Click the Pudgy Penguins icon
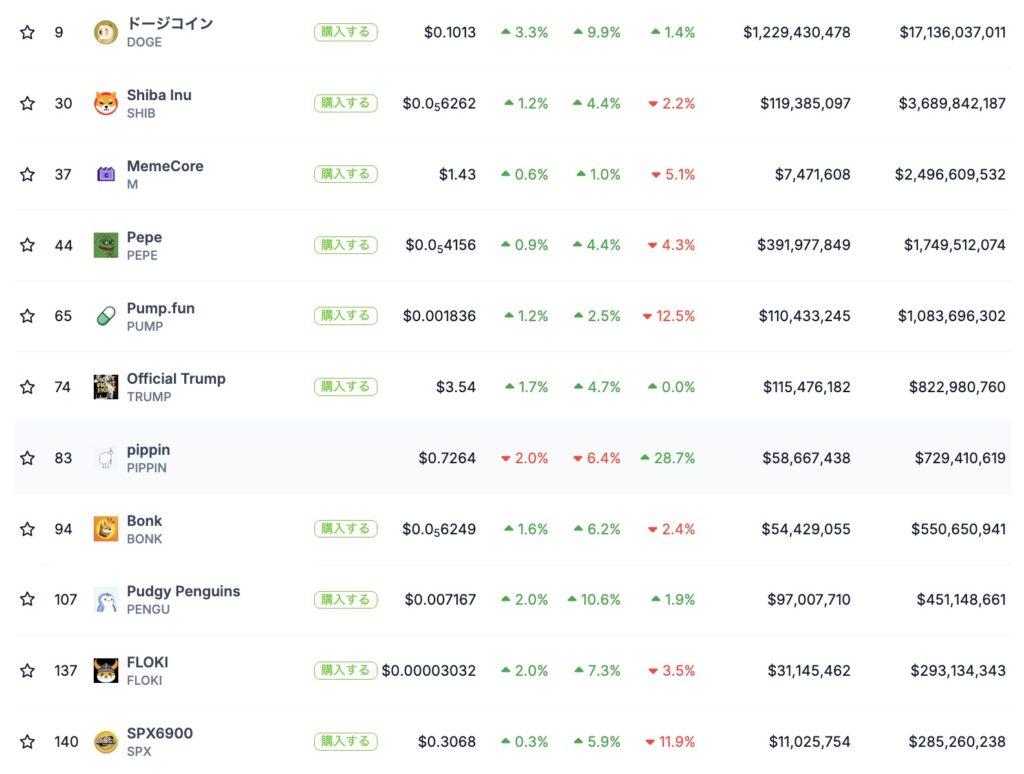The height and width of the screenshot is (774, 1024). [105, 600]
